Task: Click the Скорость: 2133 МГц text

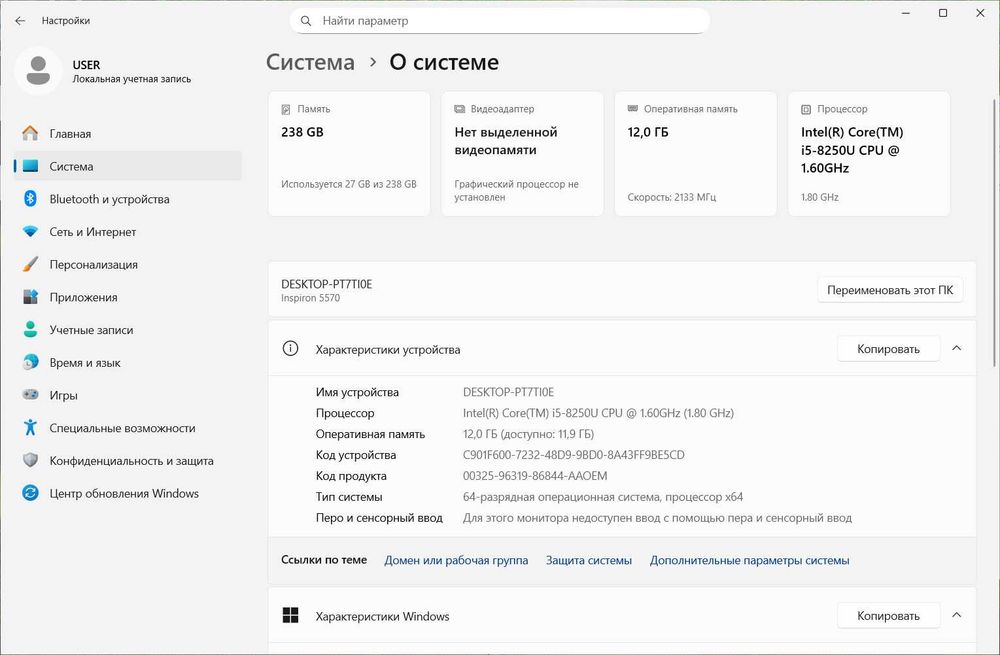Action: tap(672, 197)
